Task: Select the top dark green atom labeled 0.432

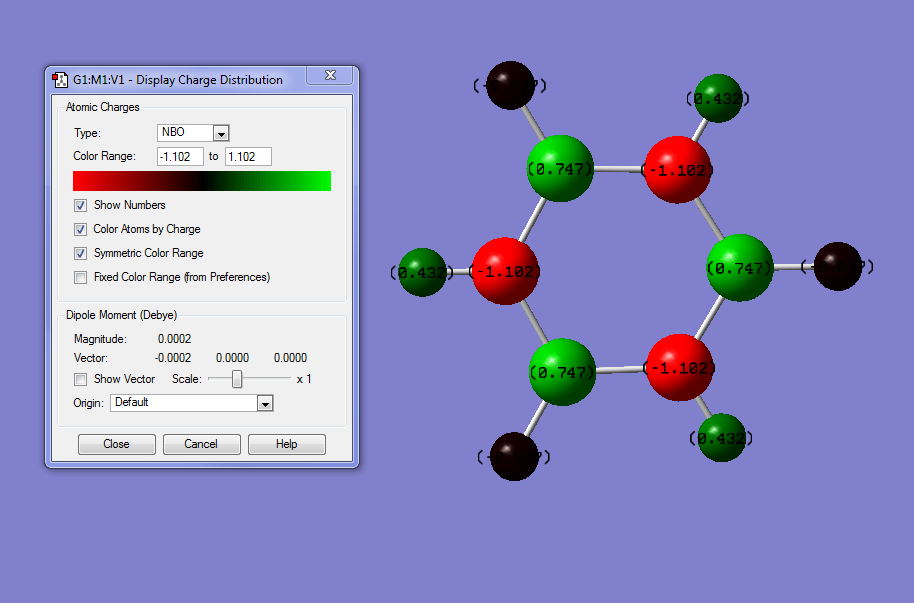Action: coord(718,99)
